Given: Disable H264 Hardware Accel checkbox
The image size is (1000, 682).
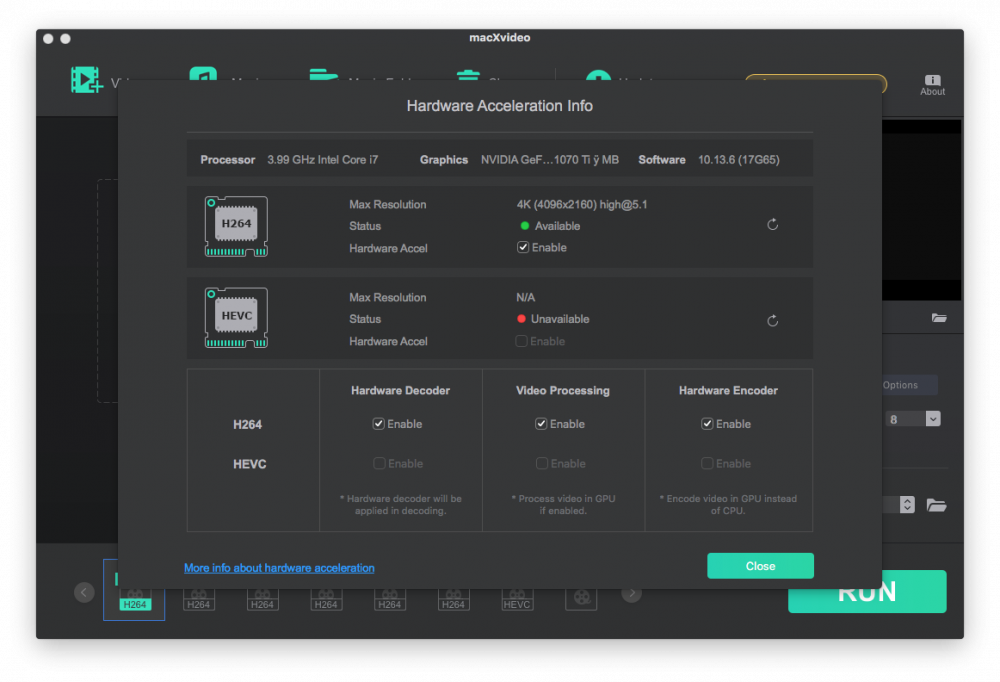Looking at the screenshot, I should point(523,248).
